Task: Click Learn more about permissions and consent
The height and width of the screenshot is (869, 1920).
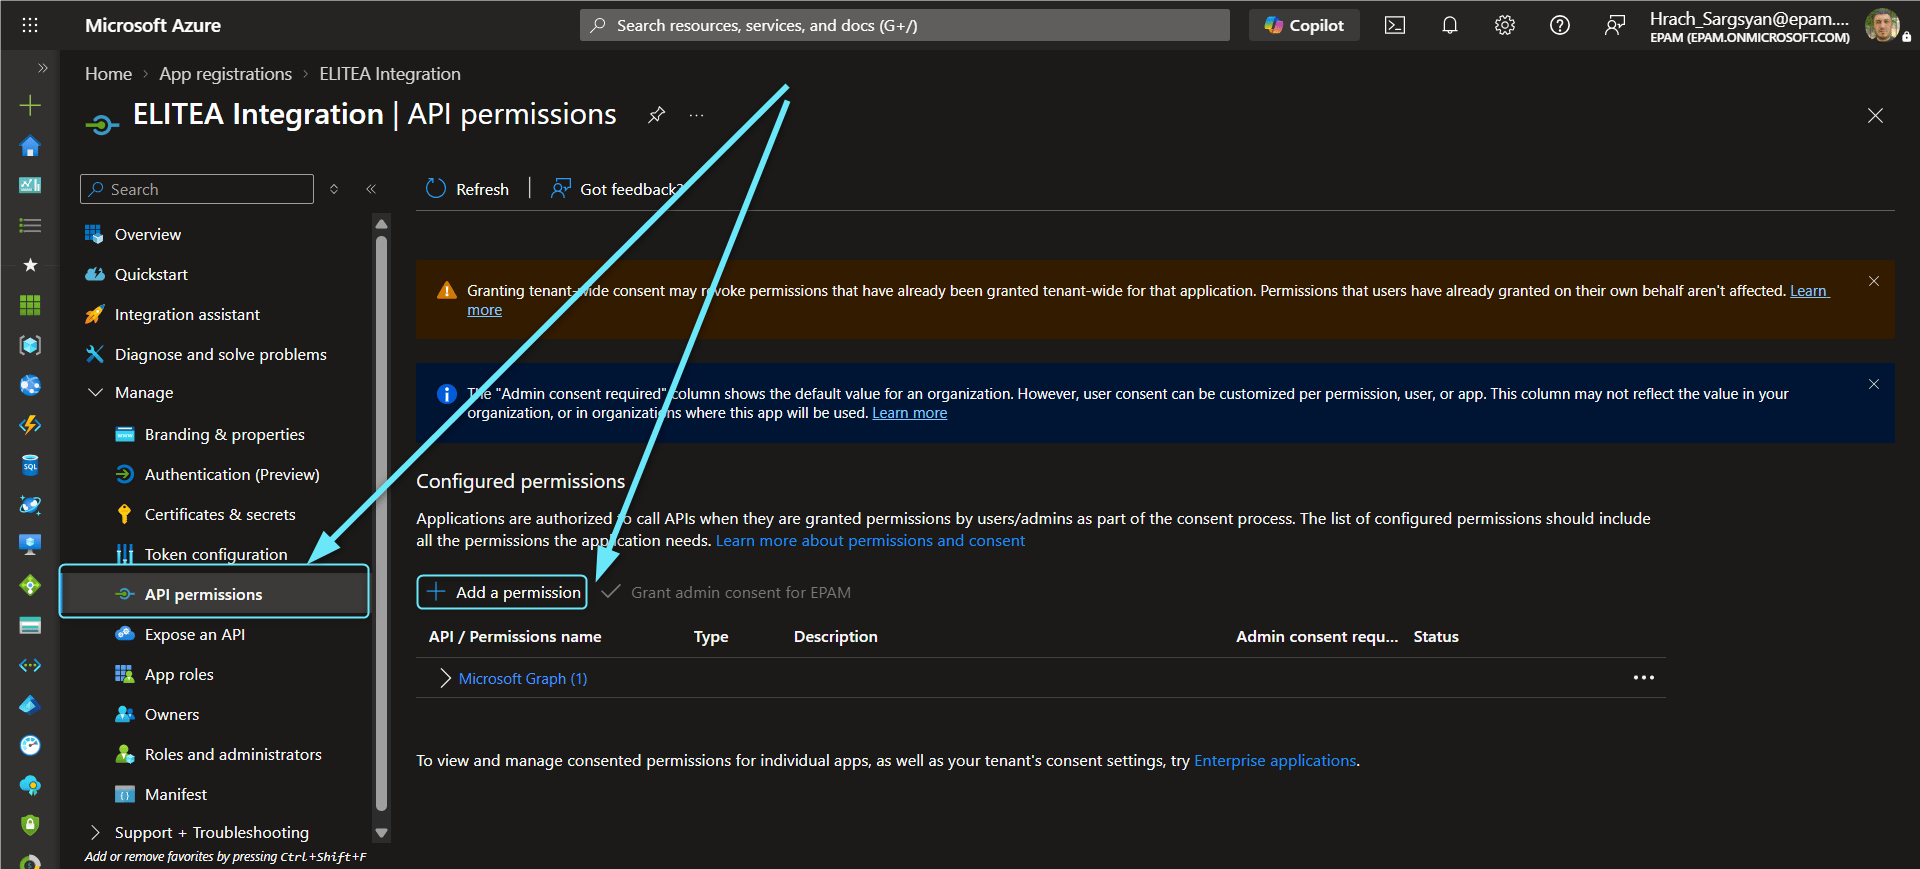Action: [x=870, y=540]
